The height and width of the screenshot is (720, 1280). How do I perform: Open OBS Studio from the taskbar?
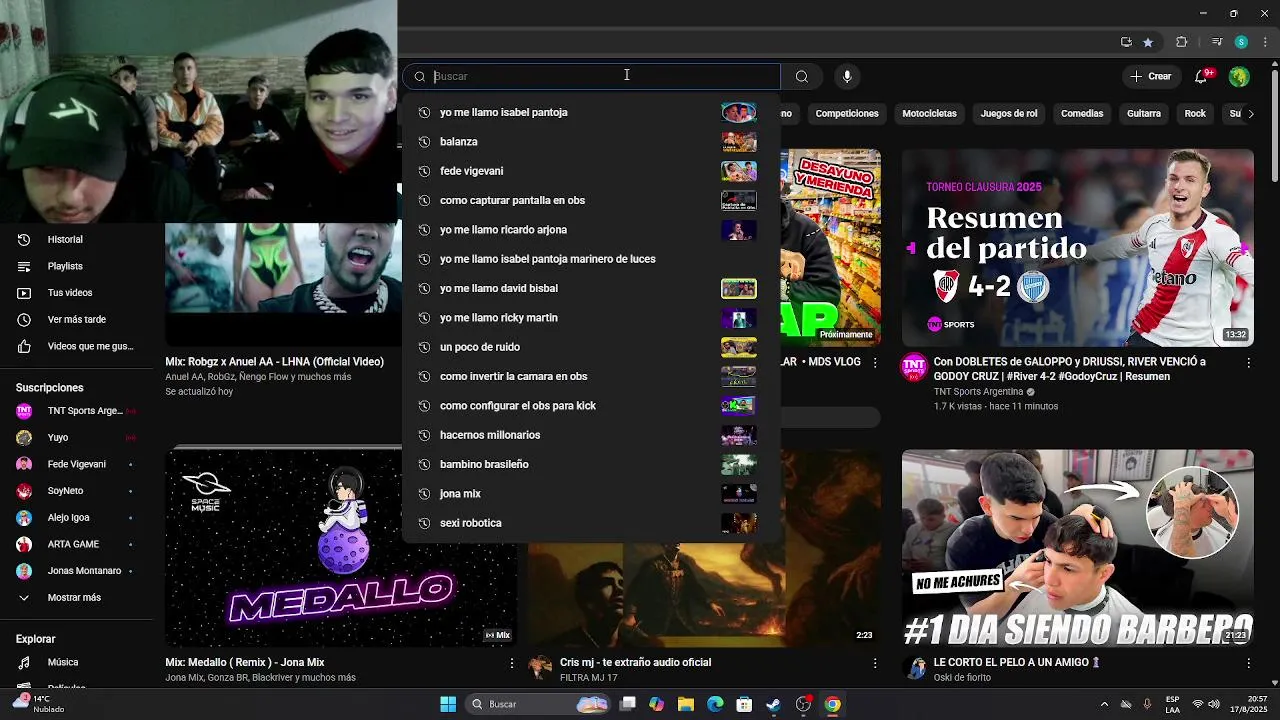click(x=803, y=704)
